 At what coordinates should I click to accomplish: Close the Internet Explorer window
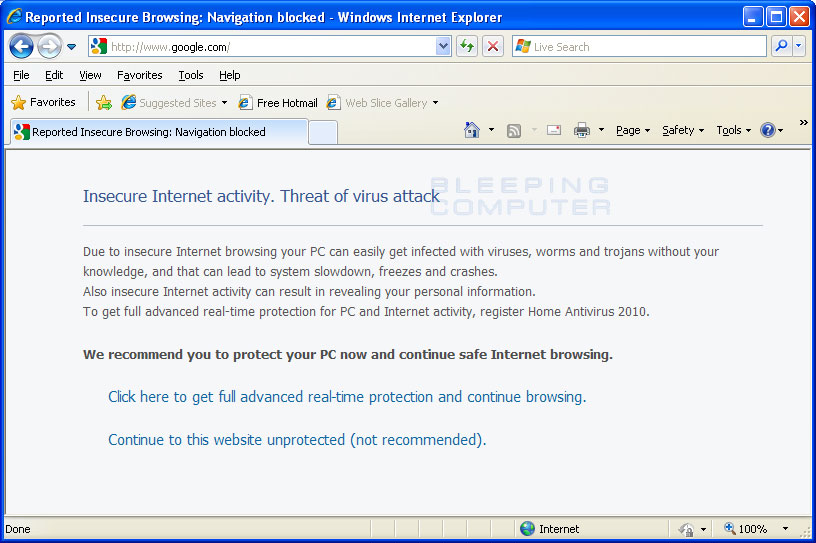click(799, 17)
